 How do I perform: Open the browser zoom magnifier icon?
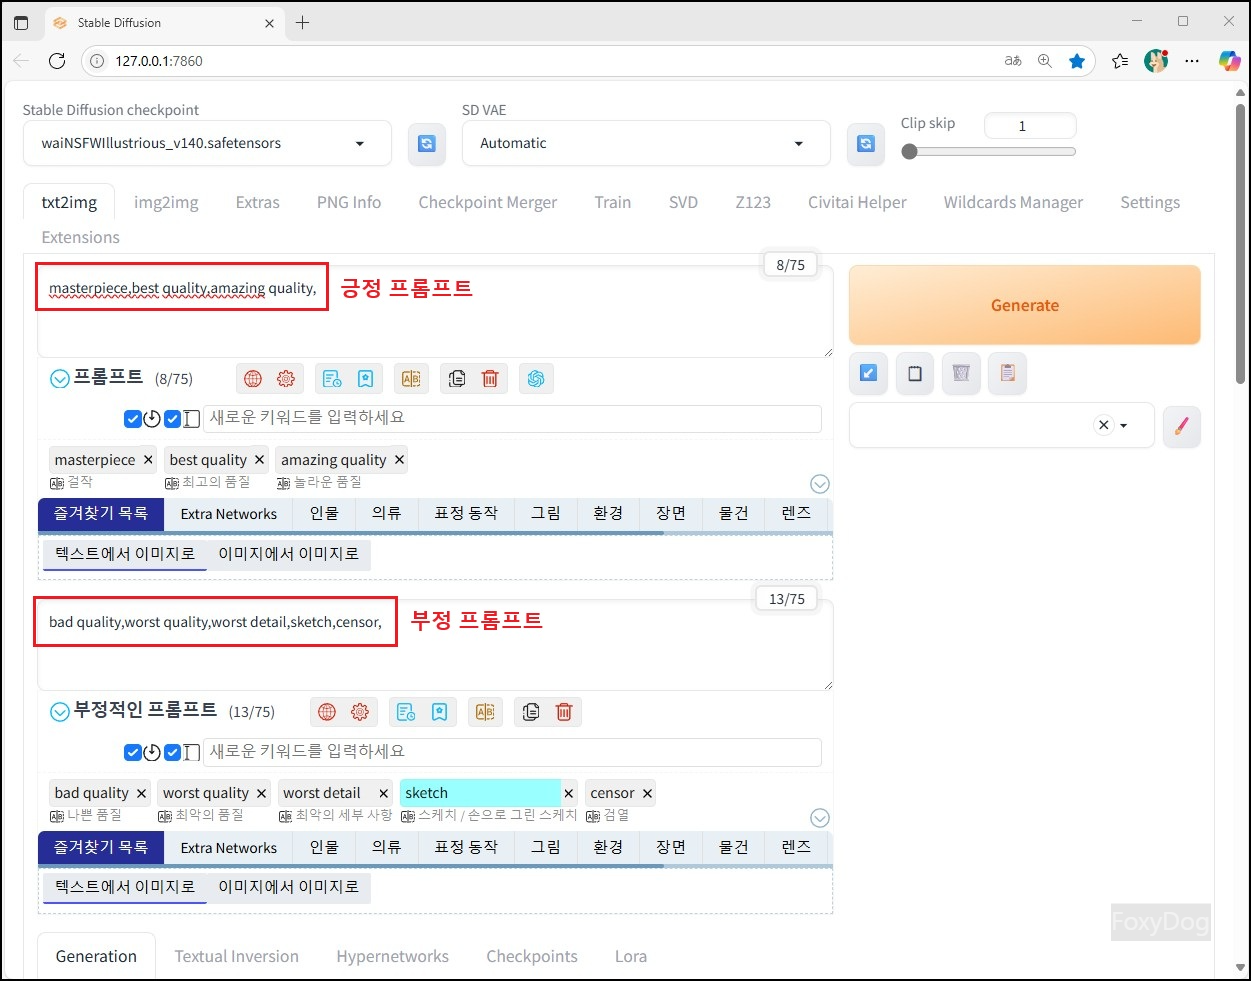[1045, 61]
